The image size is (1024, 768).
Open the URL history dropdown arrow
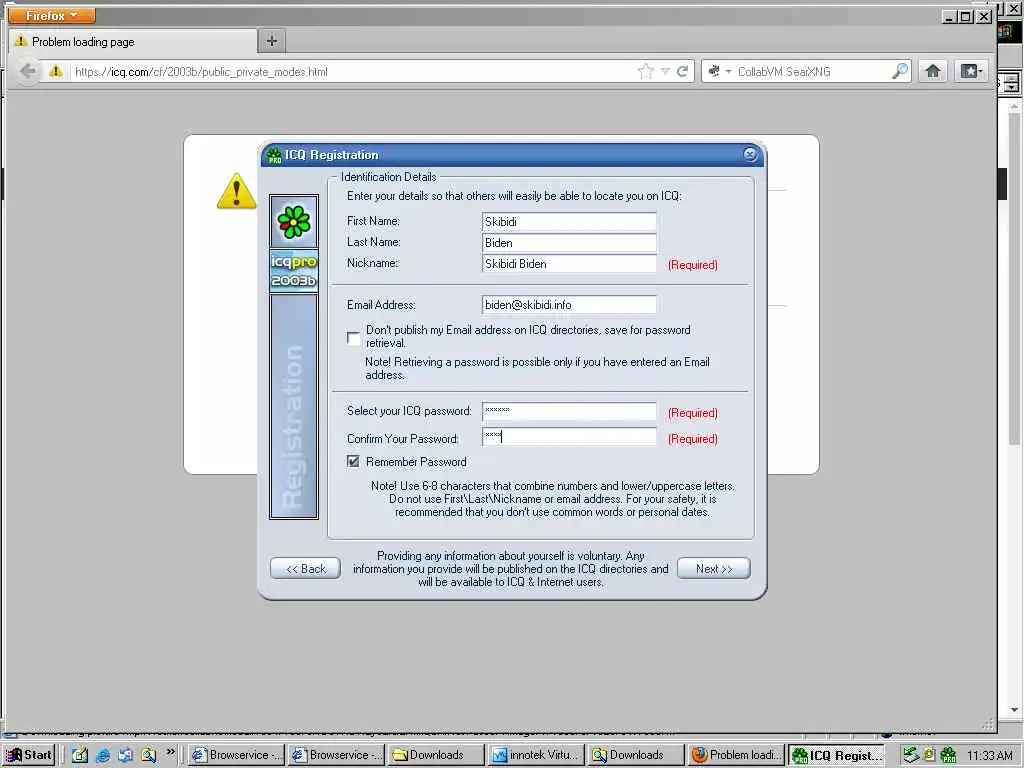(x=665, y=71)
